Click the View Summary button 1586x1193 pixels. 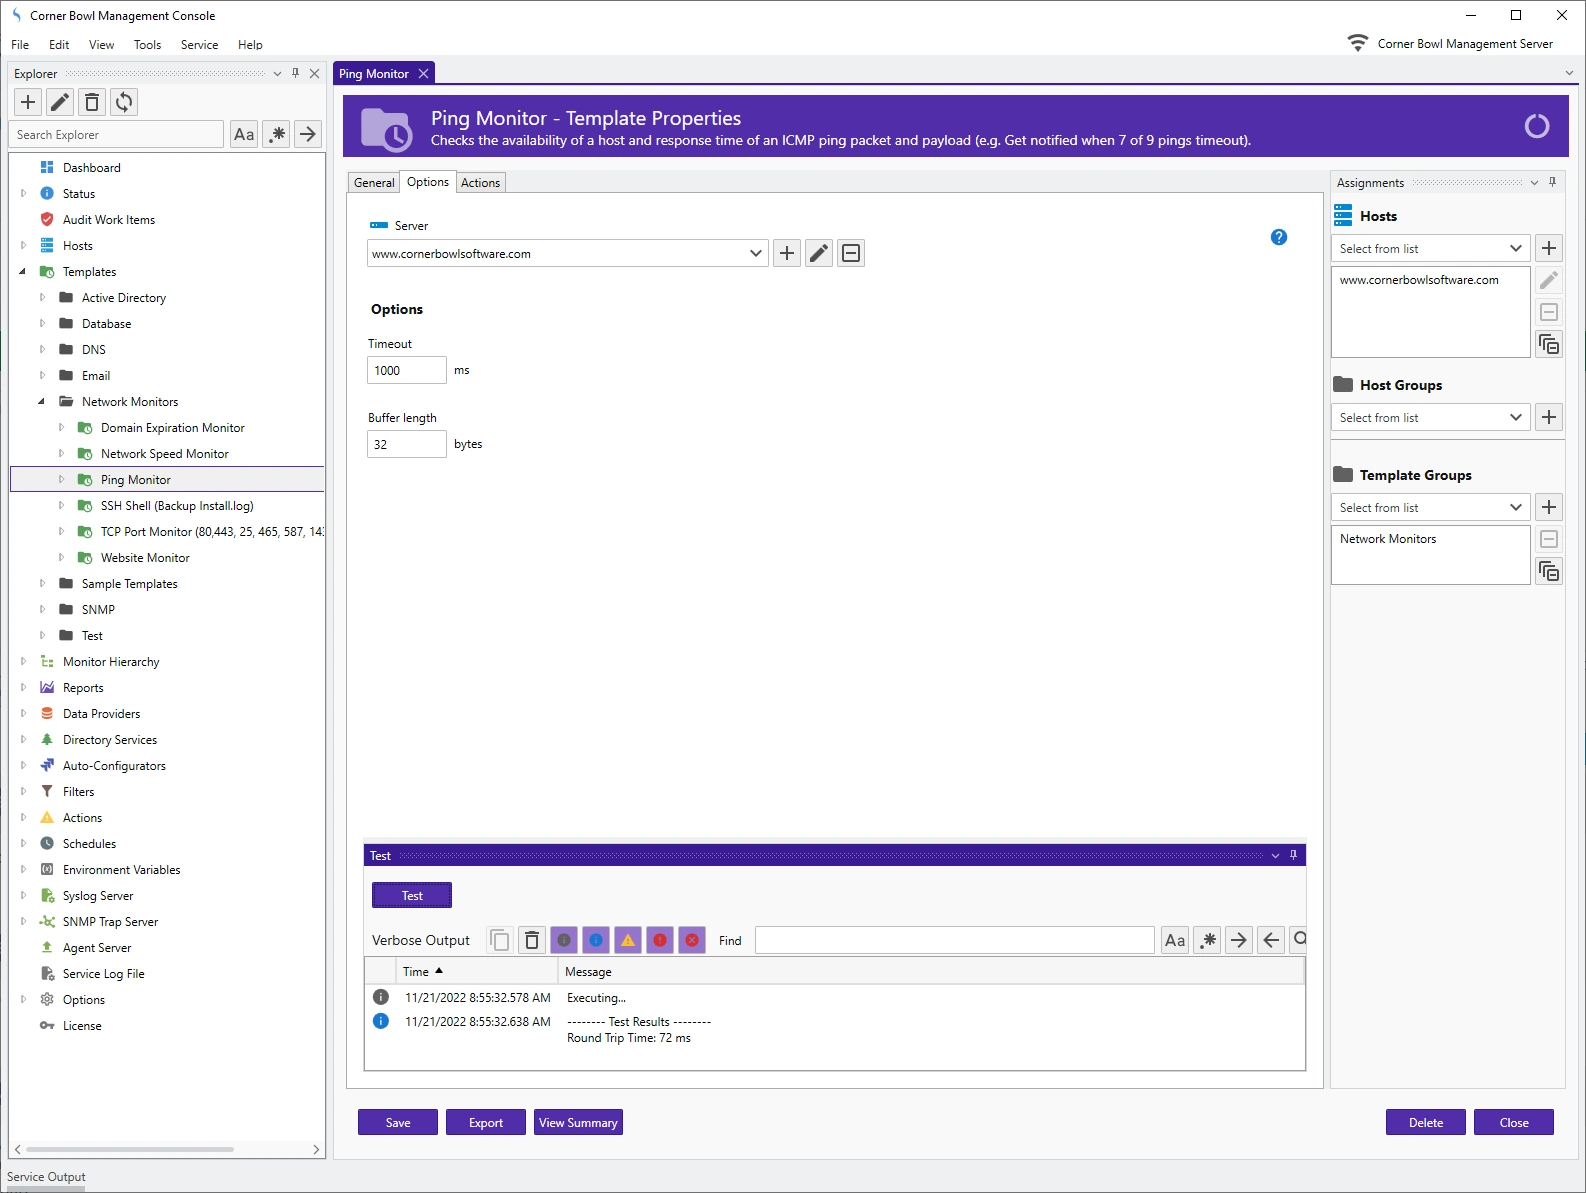578,1123
